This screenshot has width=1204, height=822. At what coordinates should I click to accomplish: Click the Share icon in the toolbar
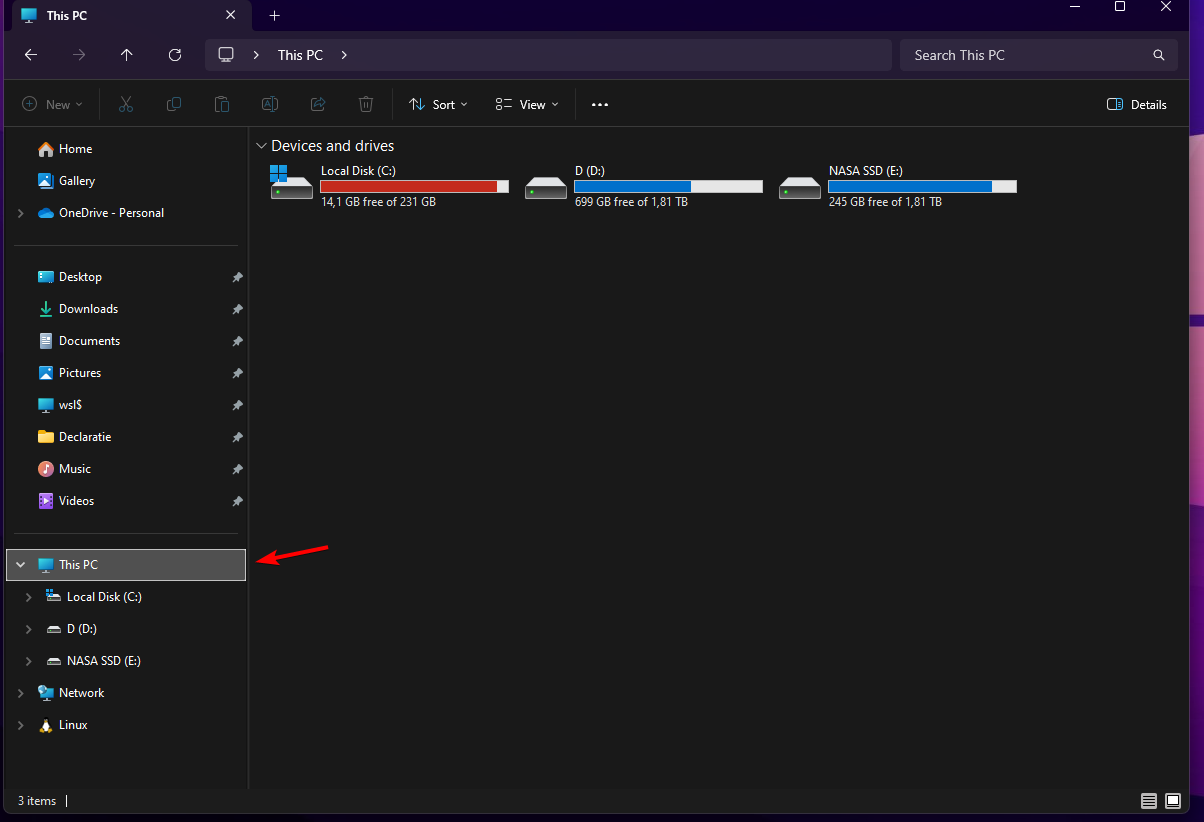(318, 104)
